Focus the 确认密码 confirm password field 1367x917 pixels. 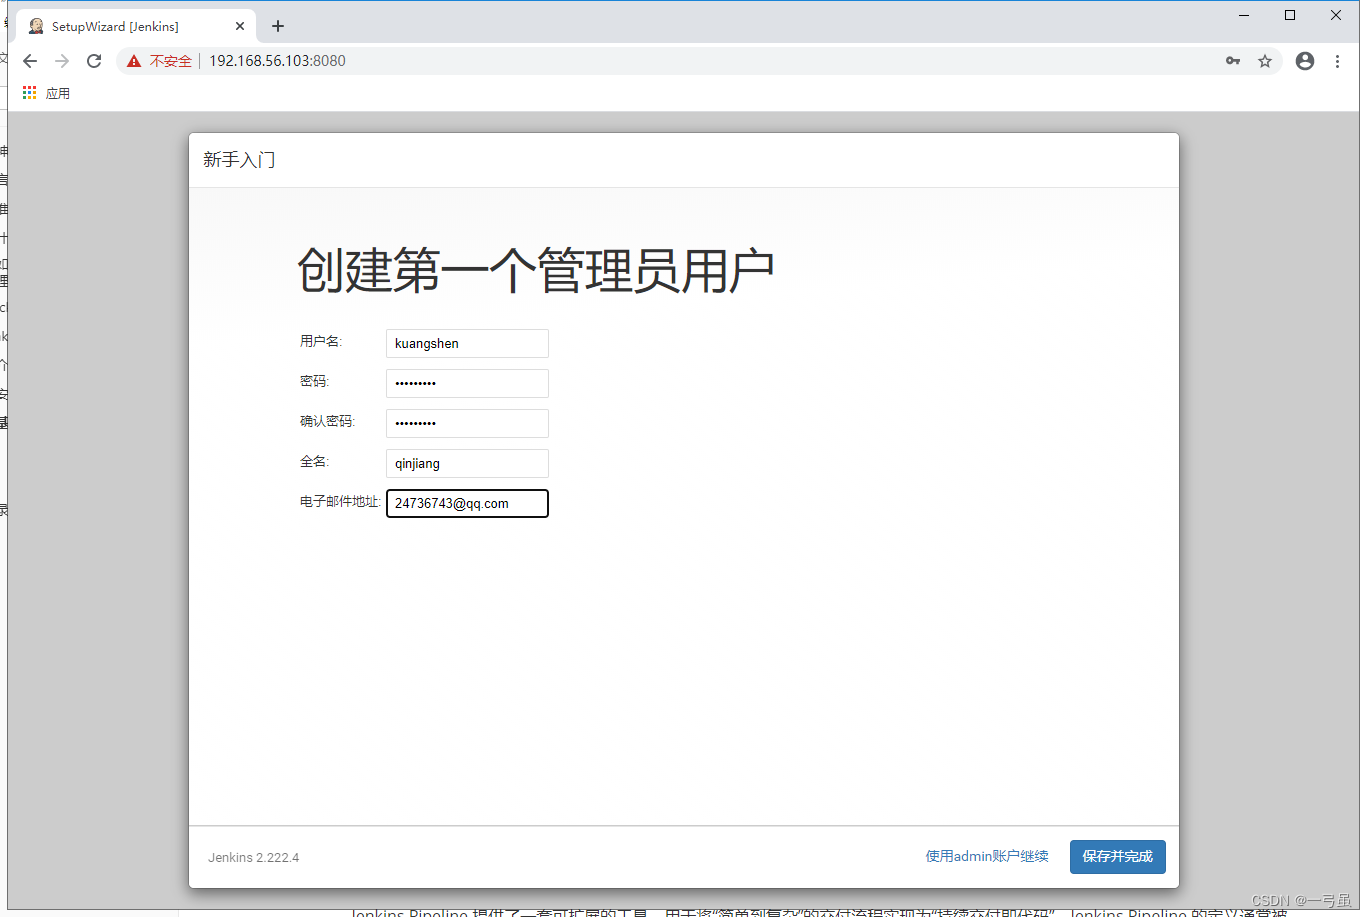click(x=467, y=423)
